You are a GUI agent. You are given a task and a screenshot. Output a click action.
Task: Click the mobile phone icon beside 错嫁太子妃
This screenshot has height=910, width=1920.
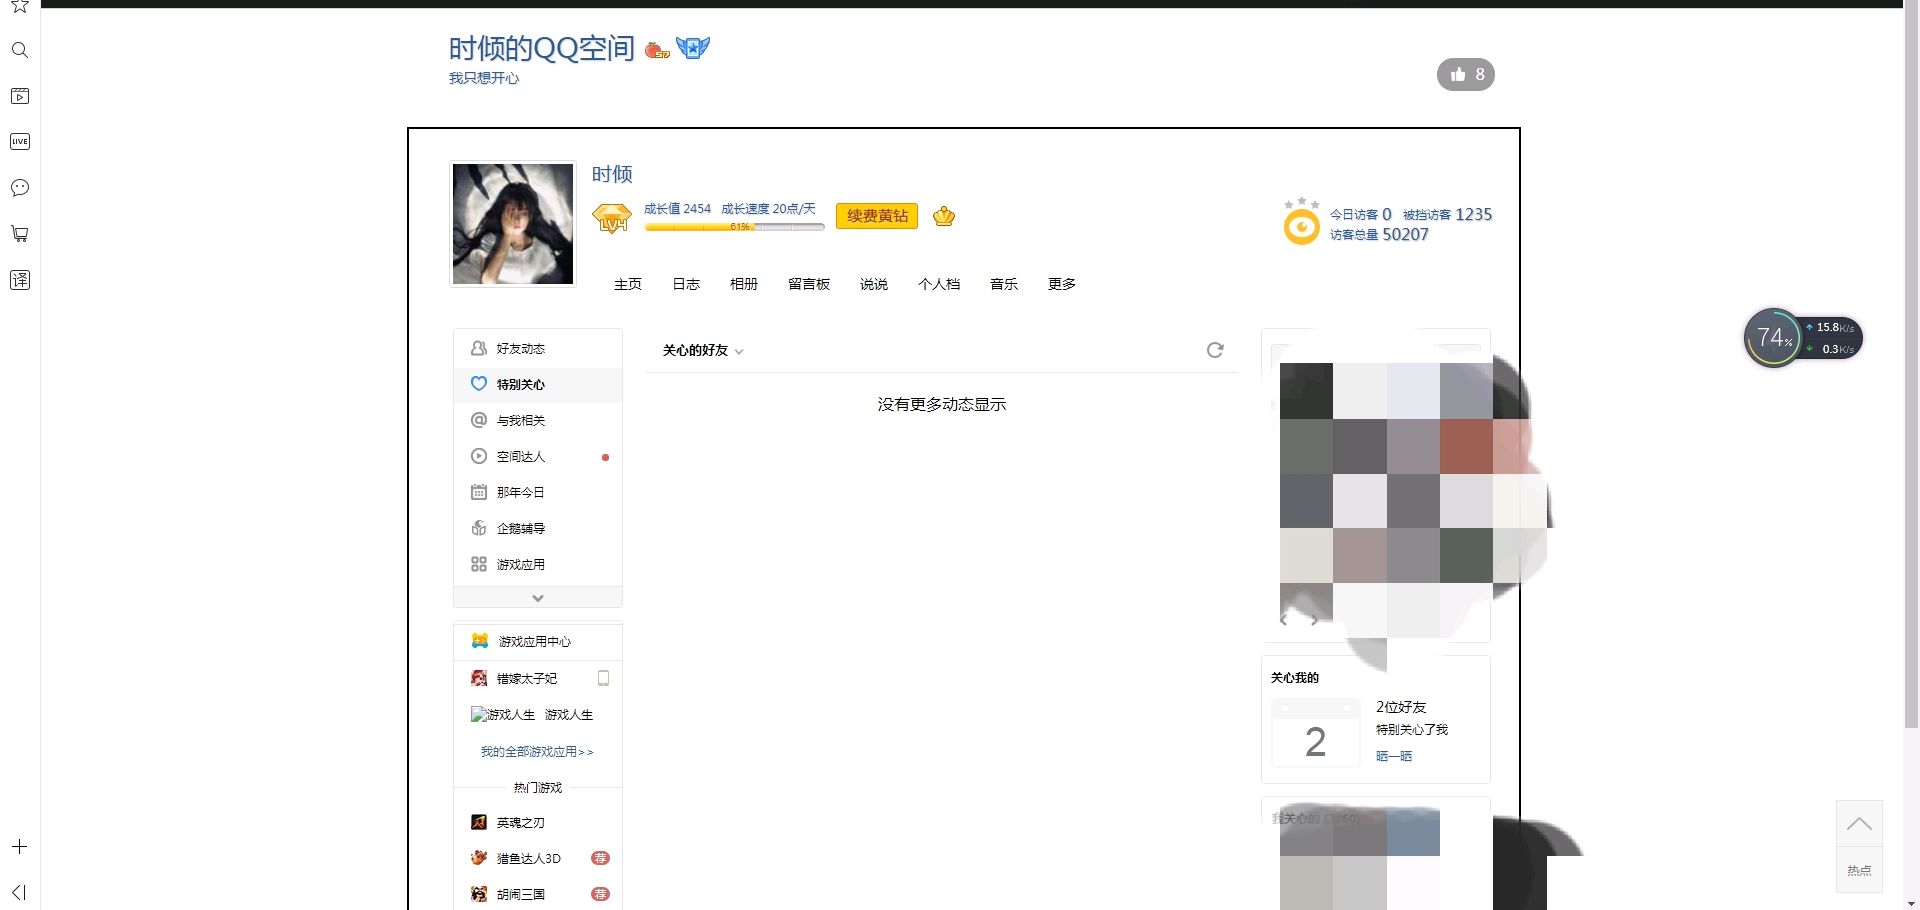click(603, 679)
